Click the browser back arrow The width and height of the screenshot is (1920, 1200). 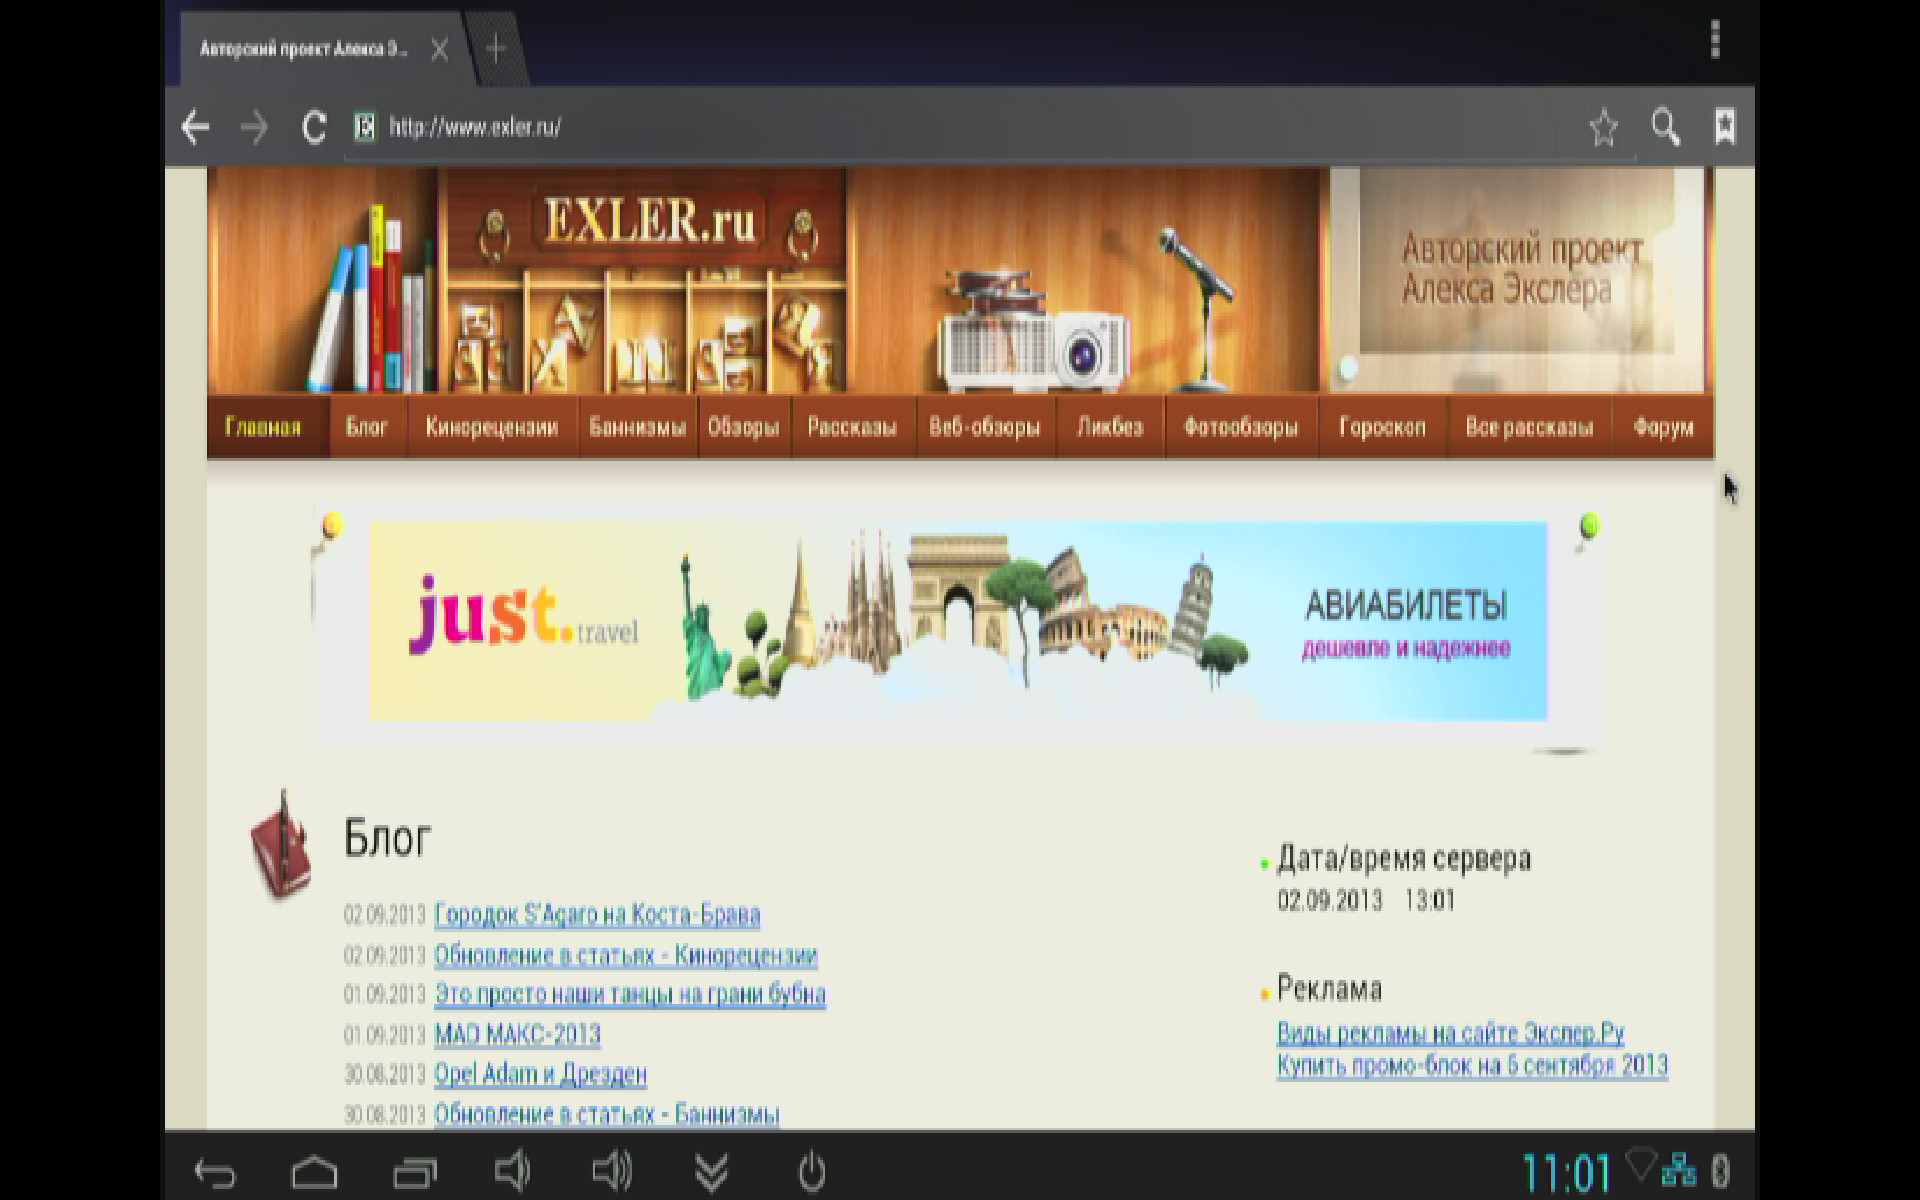196,128
